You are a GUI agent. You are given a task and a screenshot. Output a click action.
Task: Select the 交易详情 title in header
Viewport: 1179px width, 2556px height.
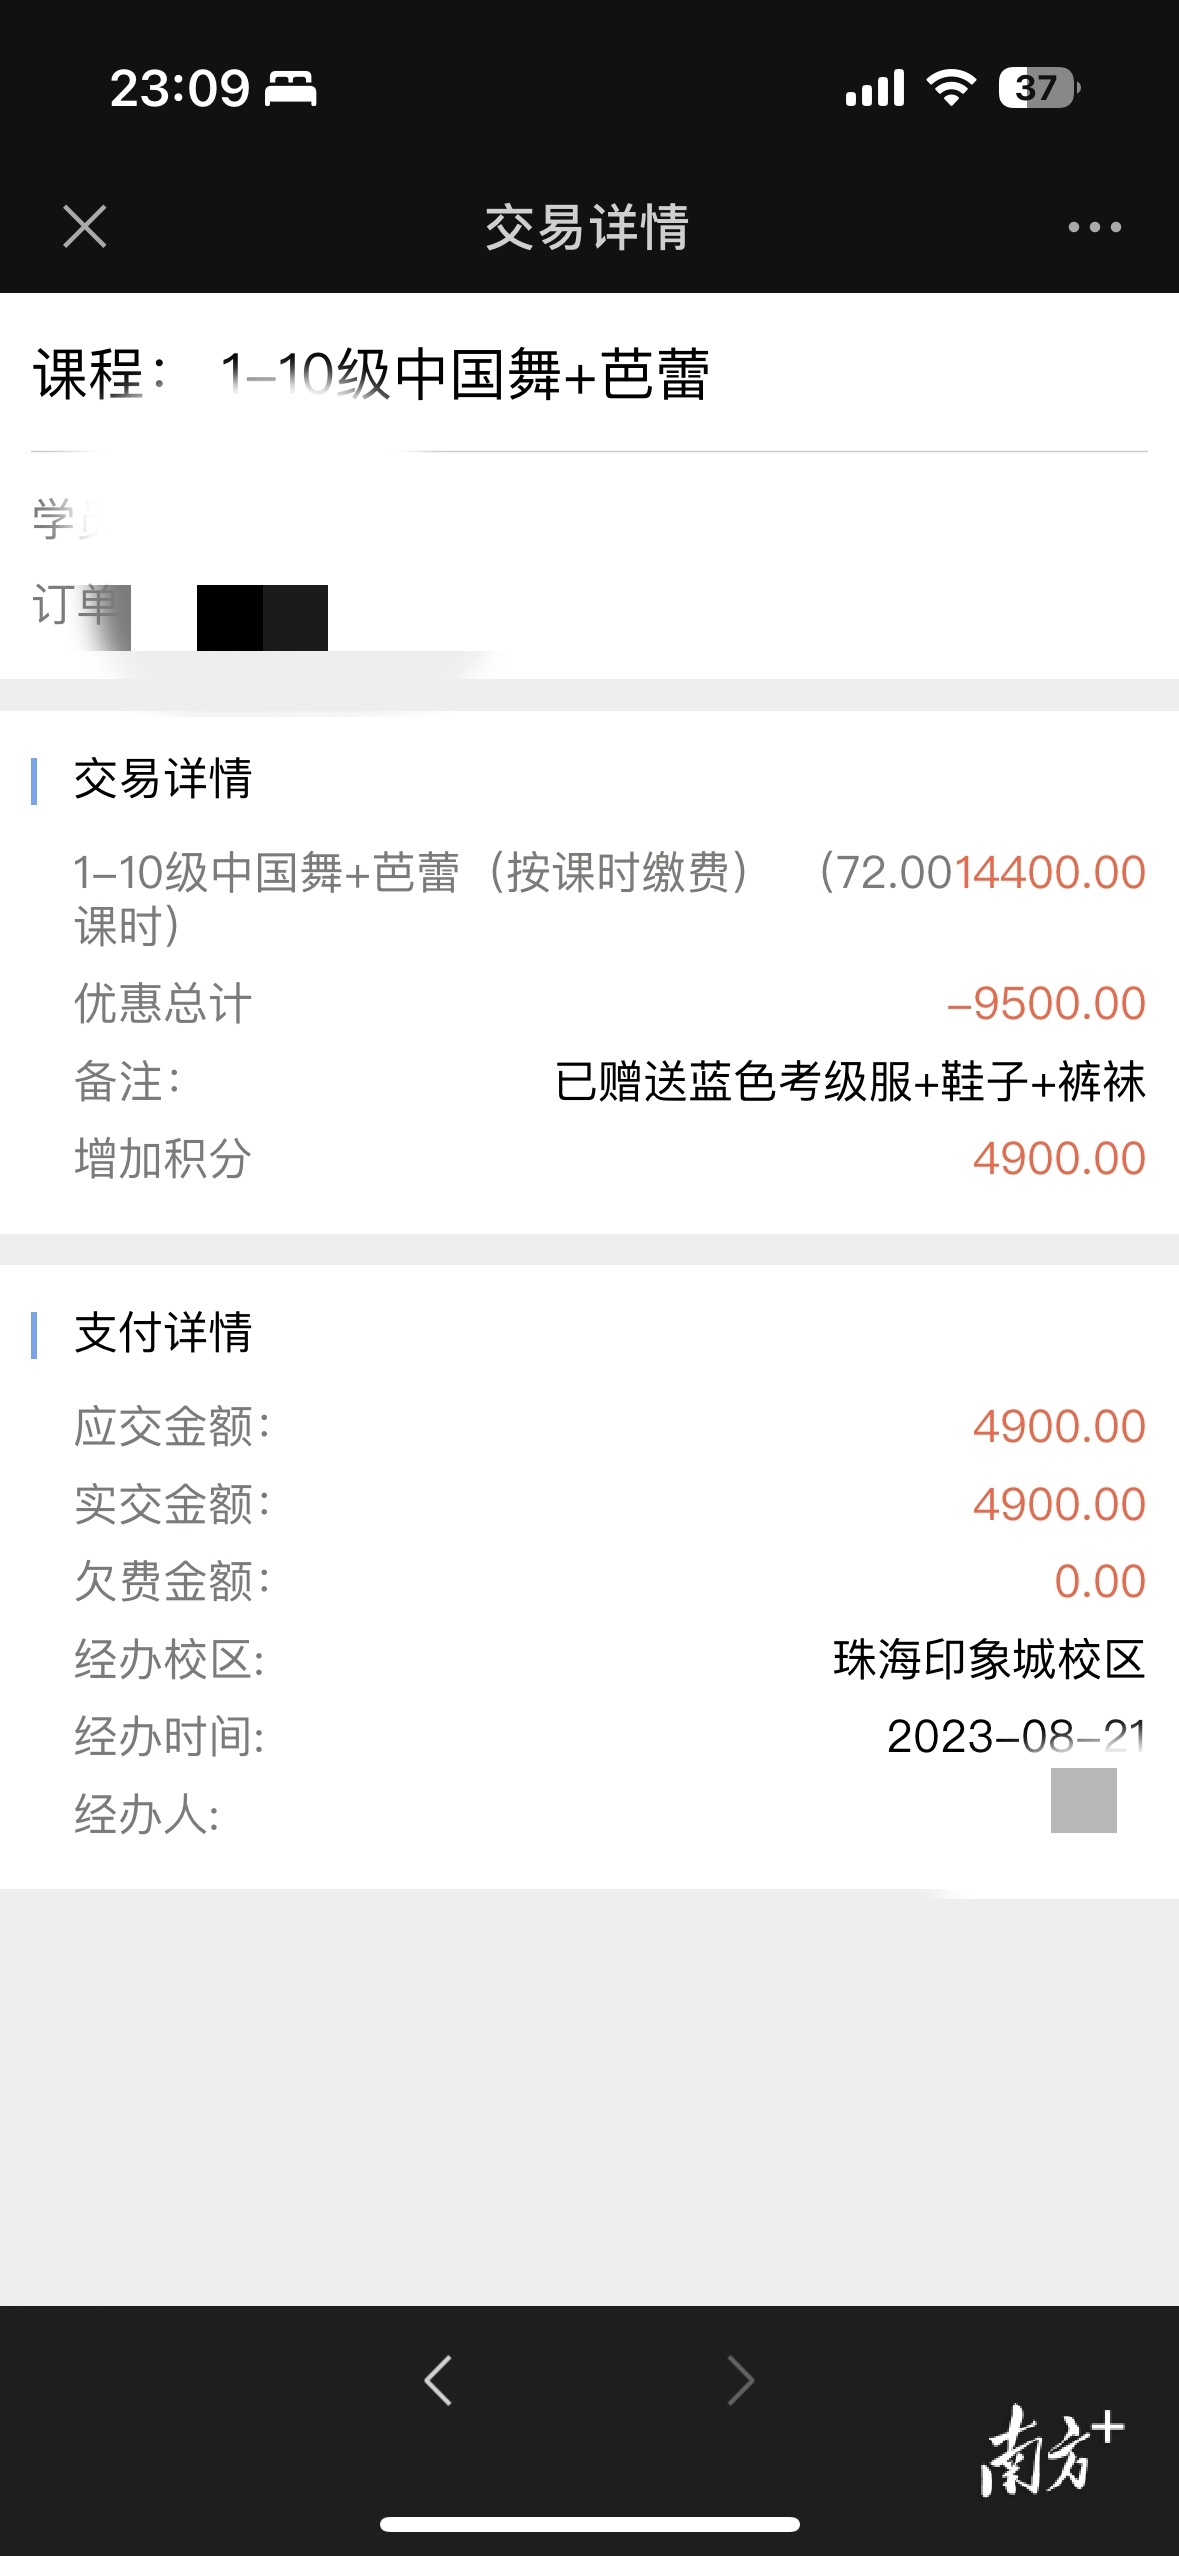588,228
